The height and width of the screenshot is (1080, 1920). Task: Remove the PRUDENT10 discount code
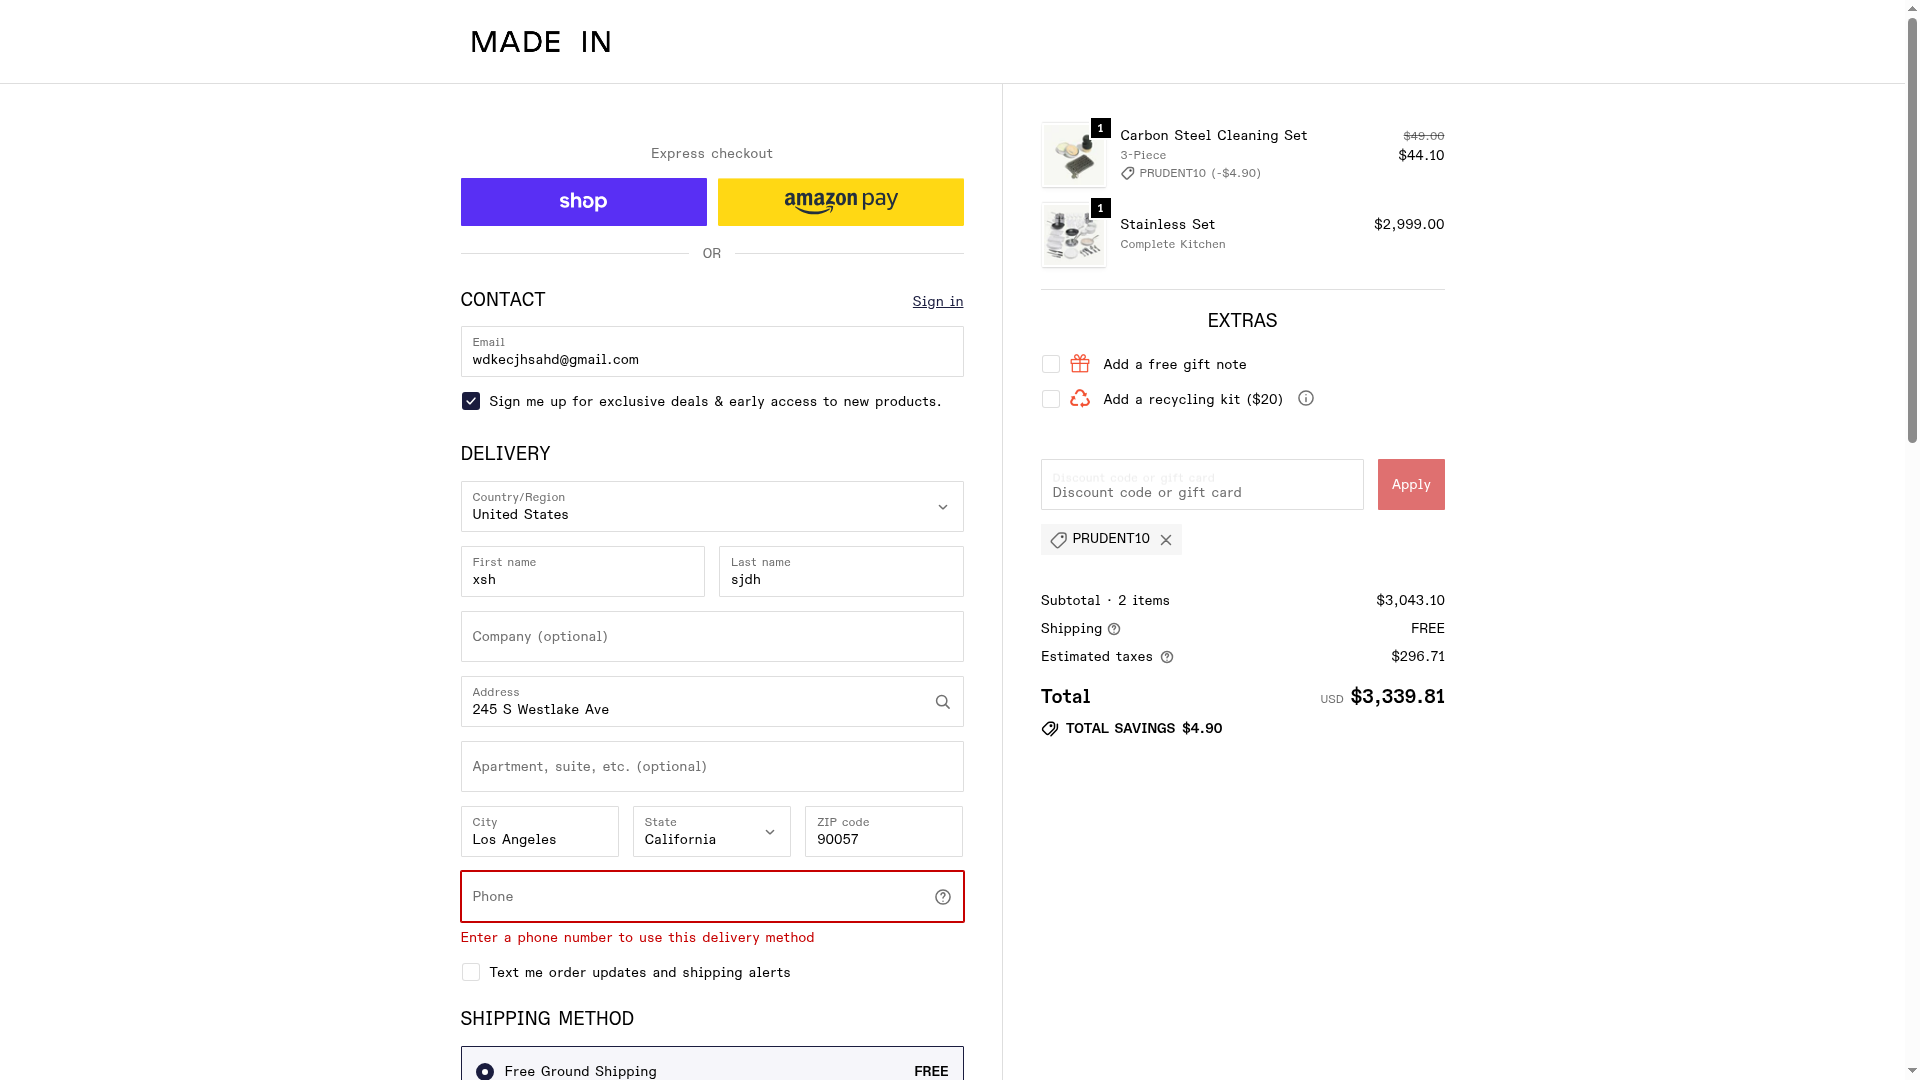point(1166,540)
